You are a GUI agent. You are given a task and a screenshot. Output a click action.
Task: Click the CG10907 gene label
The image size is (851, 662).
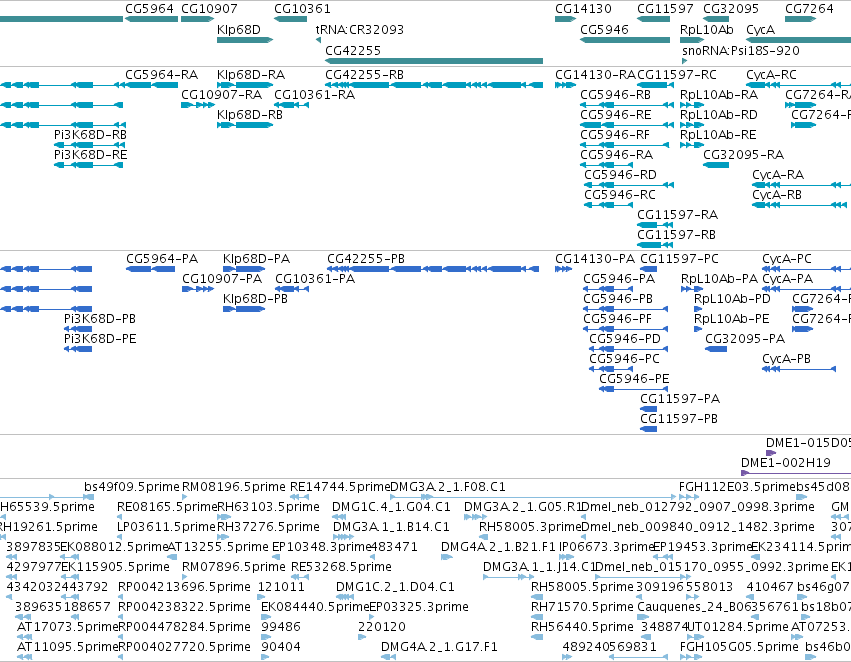[x=209, y=9]
